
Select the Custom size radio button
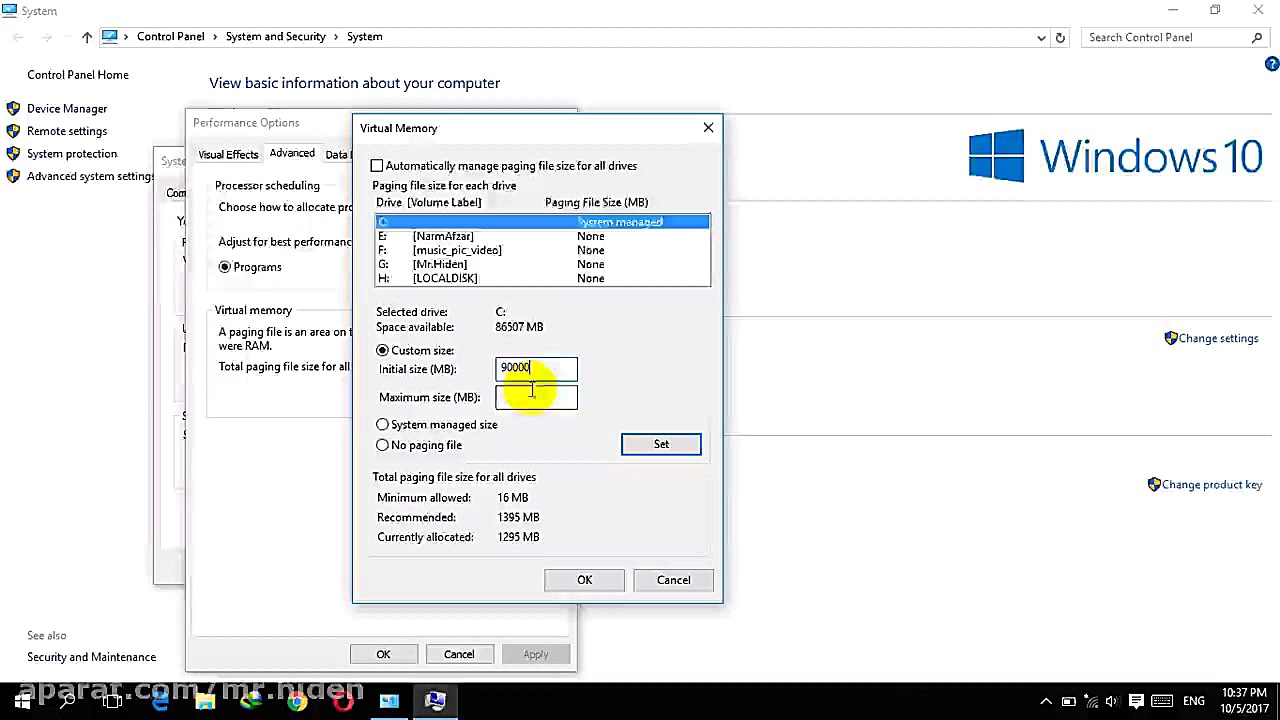382,351
